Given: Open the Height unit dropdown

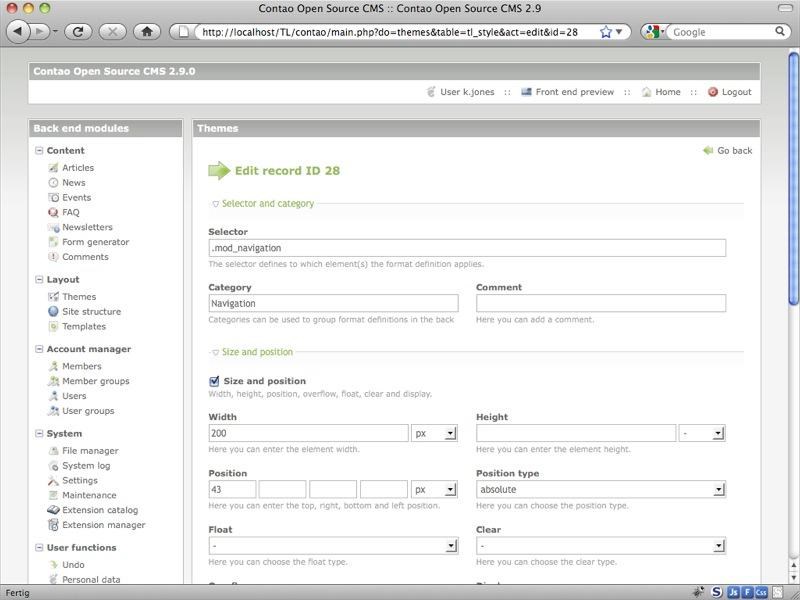Looking at the screenshot, I should 702,433.
